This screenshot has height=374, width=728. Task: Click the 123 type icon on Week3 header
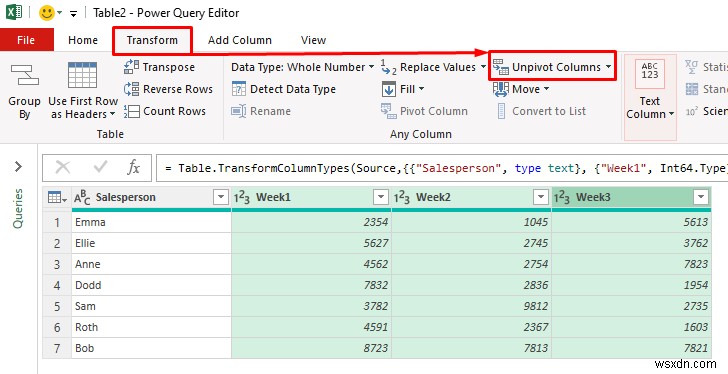point(561,198)
